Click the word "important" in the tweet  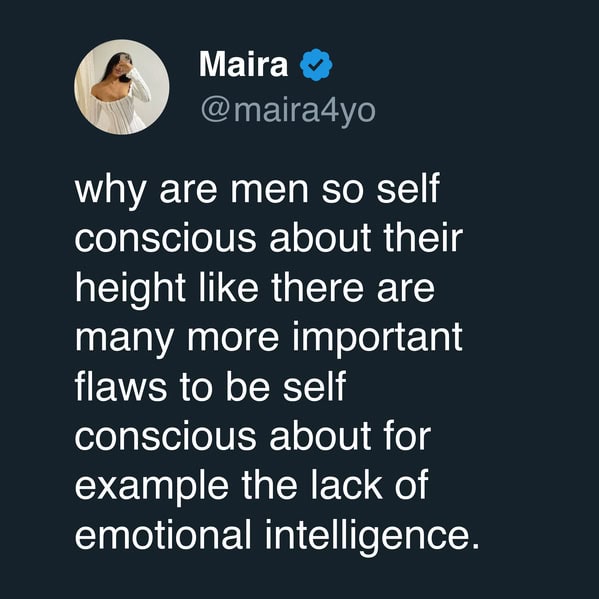pos(377,338)
